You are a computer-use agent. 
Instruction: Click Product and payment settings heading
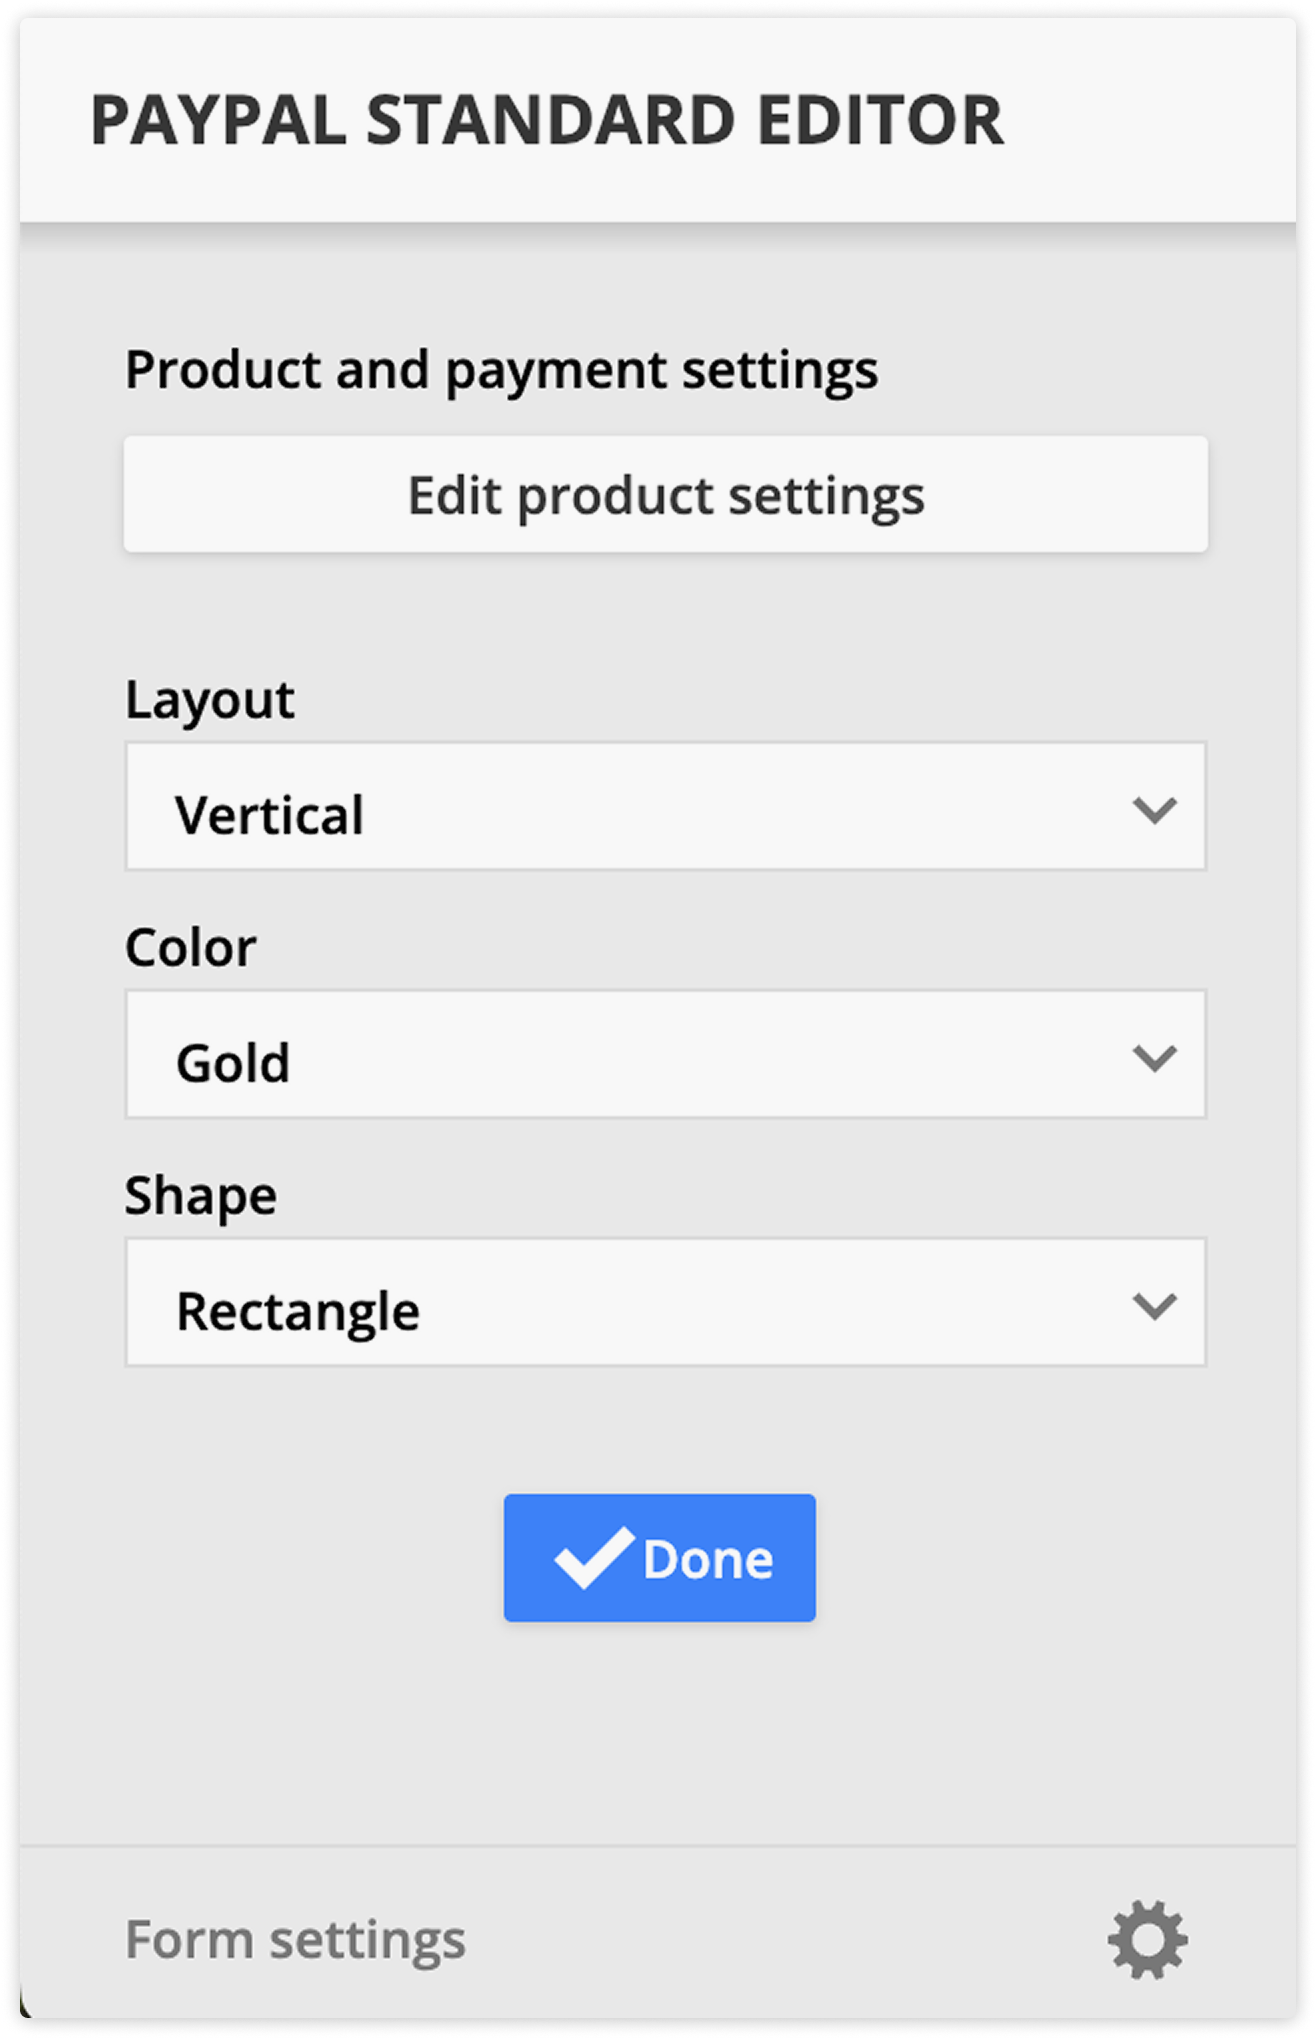(x=502, y=371)
